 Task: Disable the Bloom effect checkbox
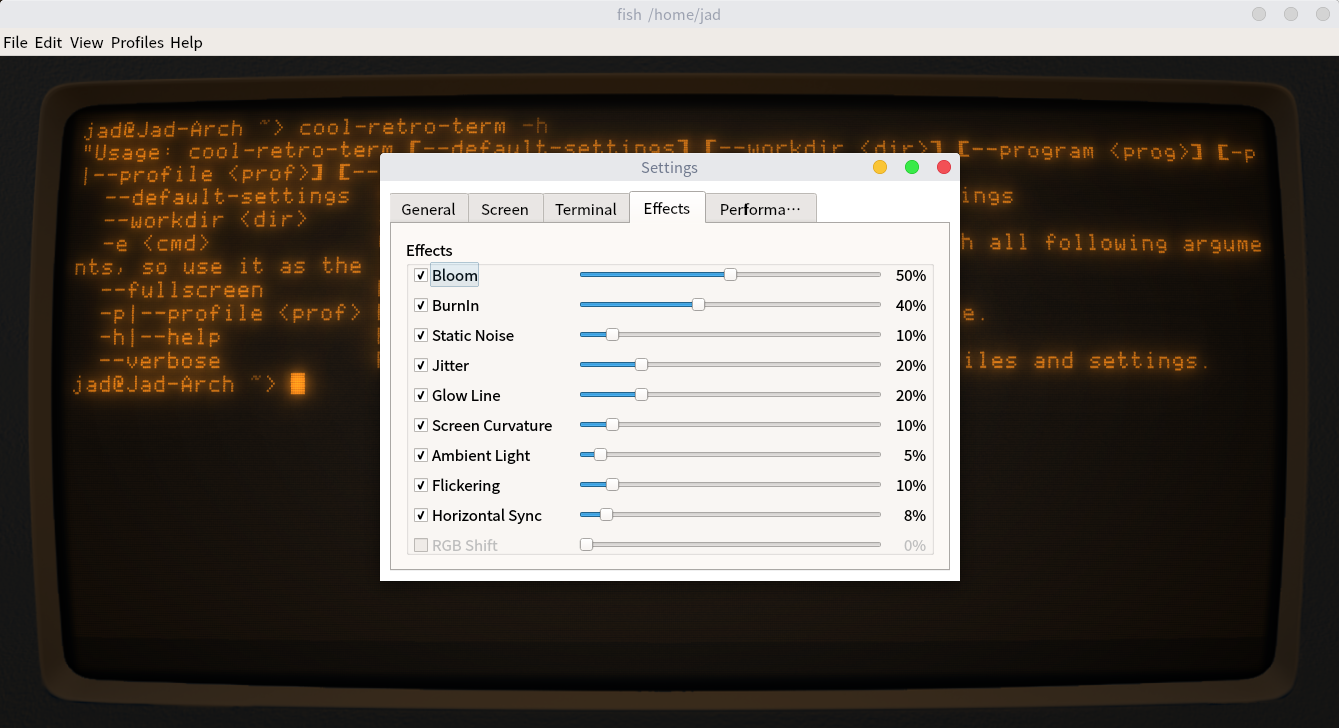pos(421,275)
